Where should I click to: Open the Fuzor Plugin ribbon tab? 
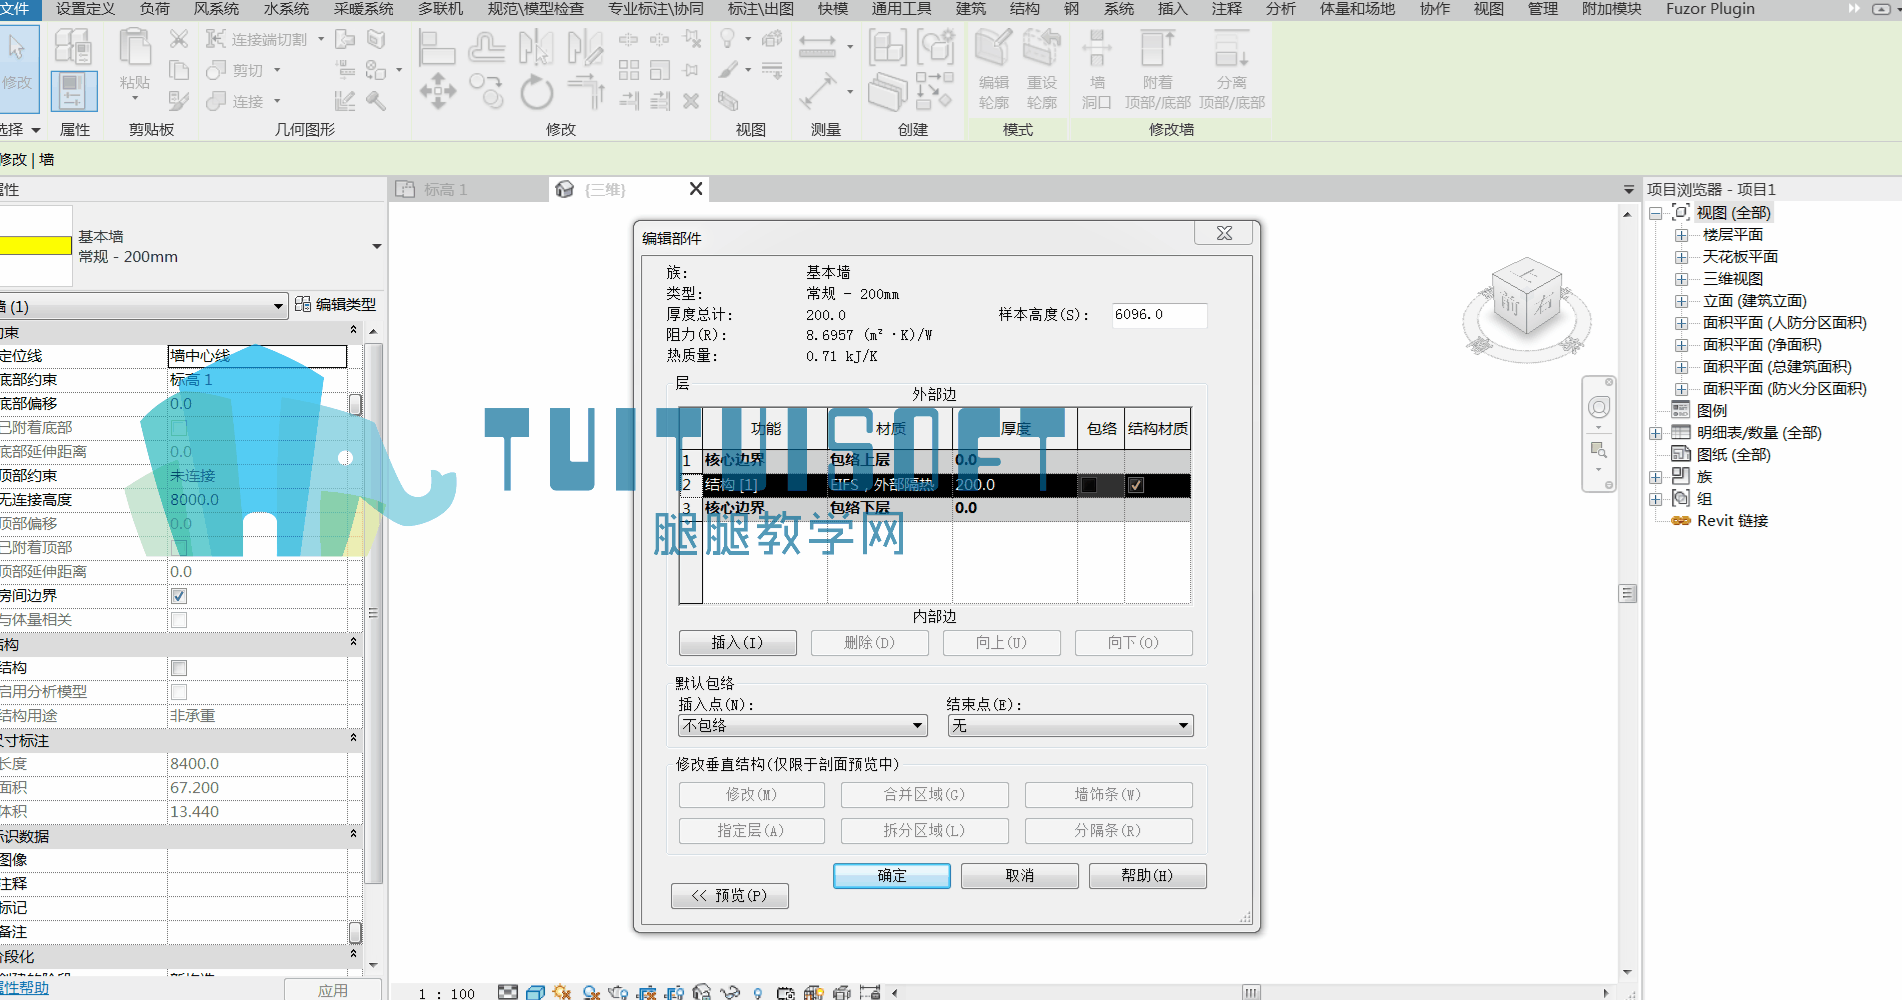coord(1710,9)
